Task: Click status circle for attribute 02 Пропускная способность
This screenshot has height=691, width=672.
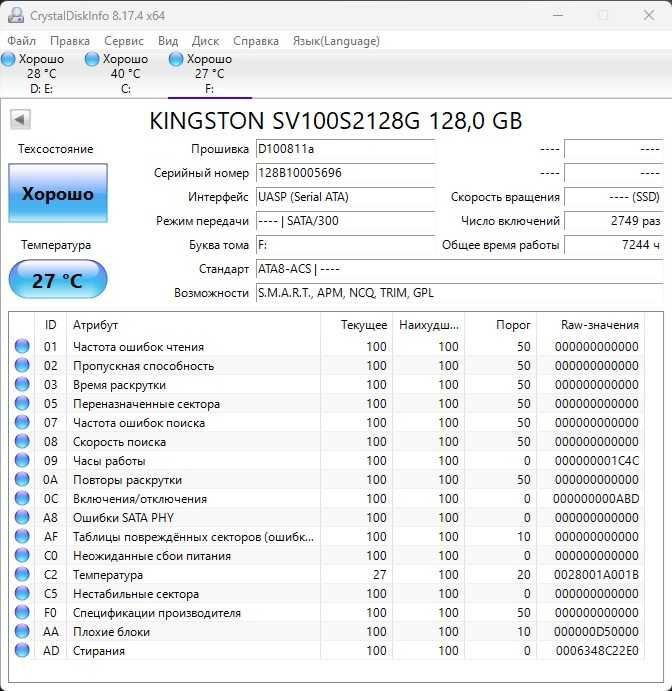Action: [22, 365]
